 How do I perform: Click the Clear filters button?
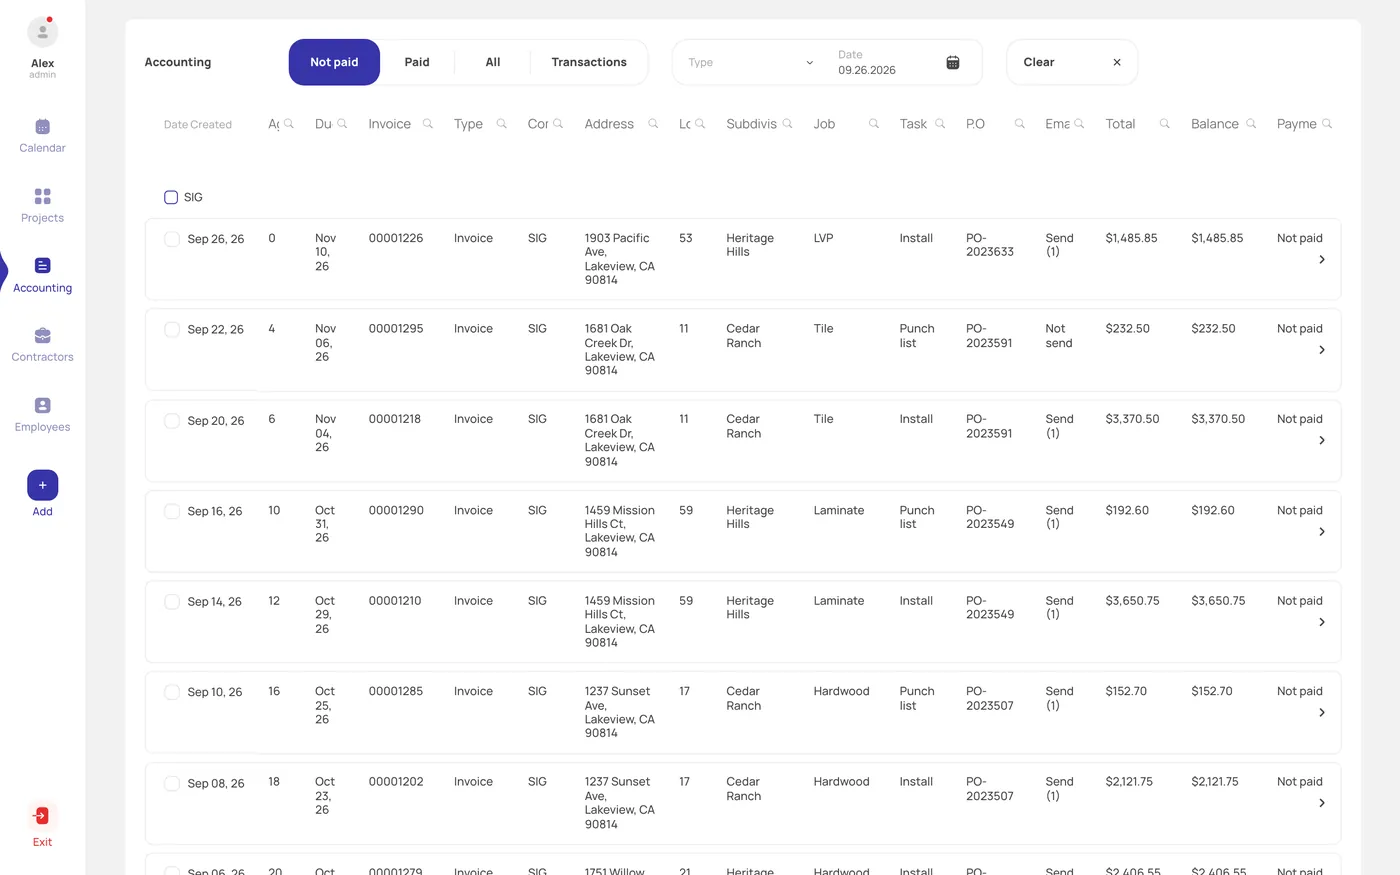point(1072,62)
